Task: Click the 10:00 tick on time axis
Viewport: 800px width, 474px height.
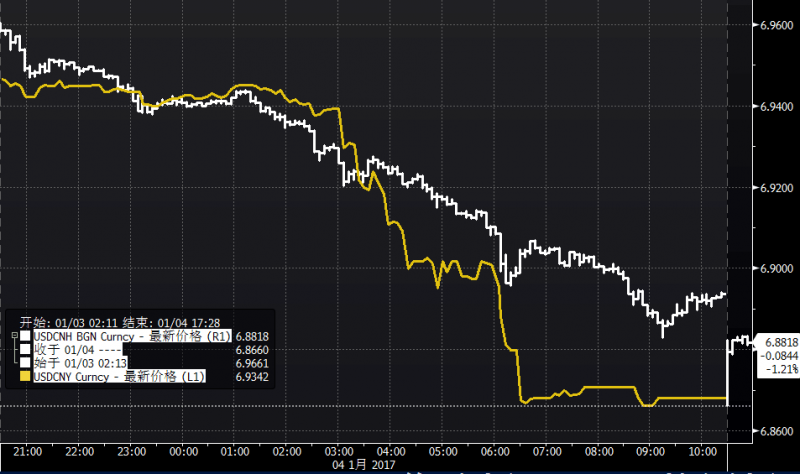Action: tap(708, 451)
